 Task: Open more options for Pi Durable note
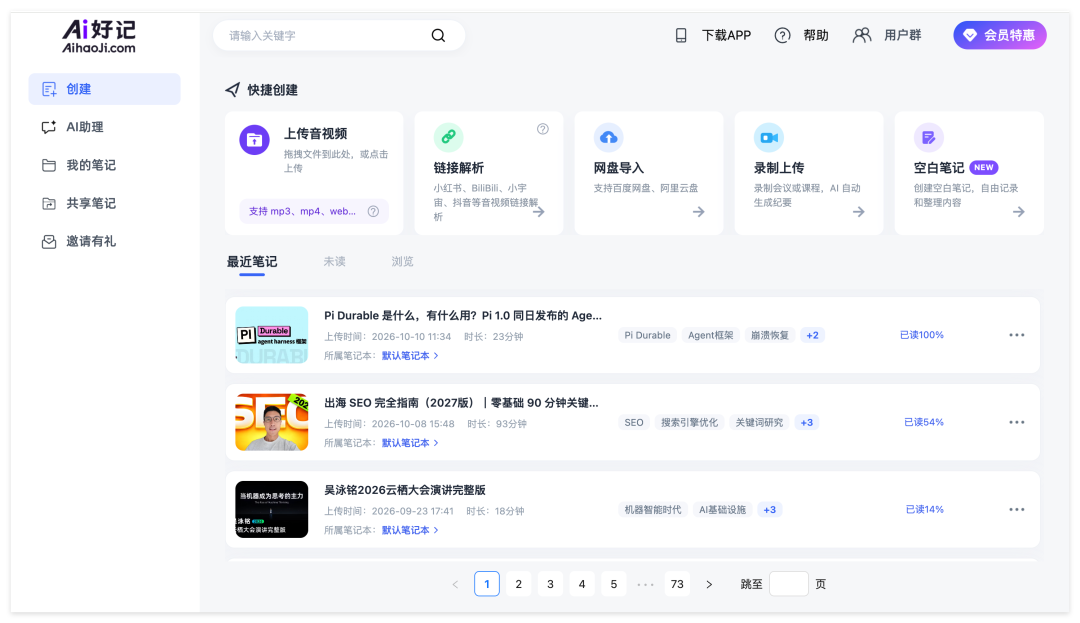1017,335
